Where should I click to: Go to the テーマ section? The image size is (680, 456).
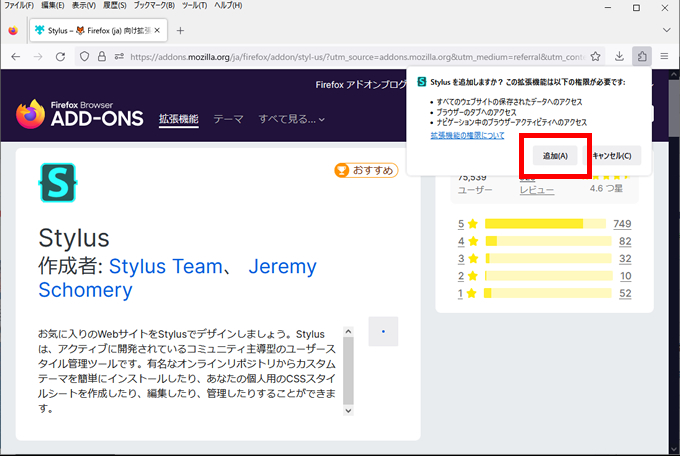click(228, 119)
